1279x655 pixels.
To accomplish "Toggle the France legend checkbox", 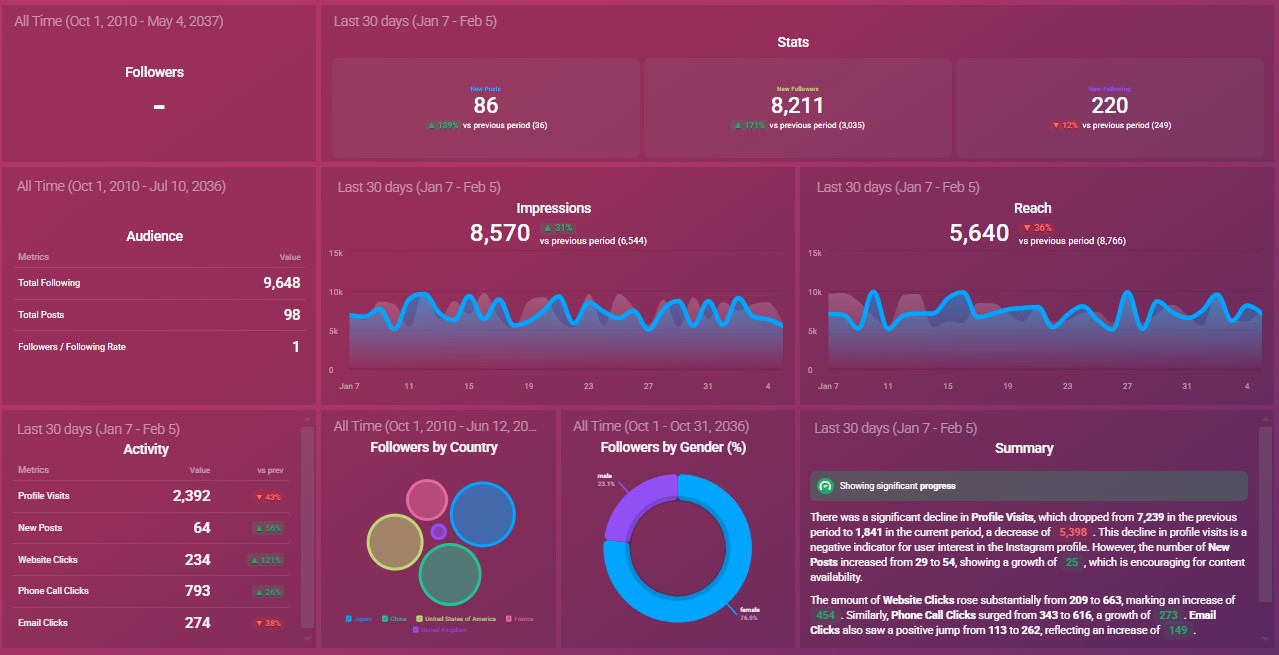I will [x=508, y=619].
